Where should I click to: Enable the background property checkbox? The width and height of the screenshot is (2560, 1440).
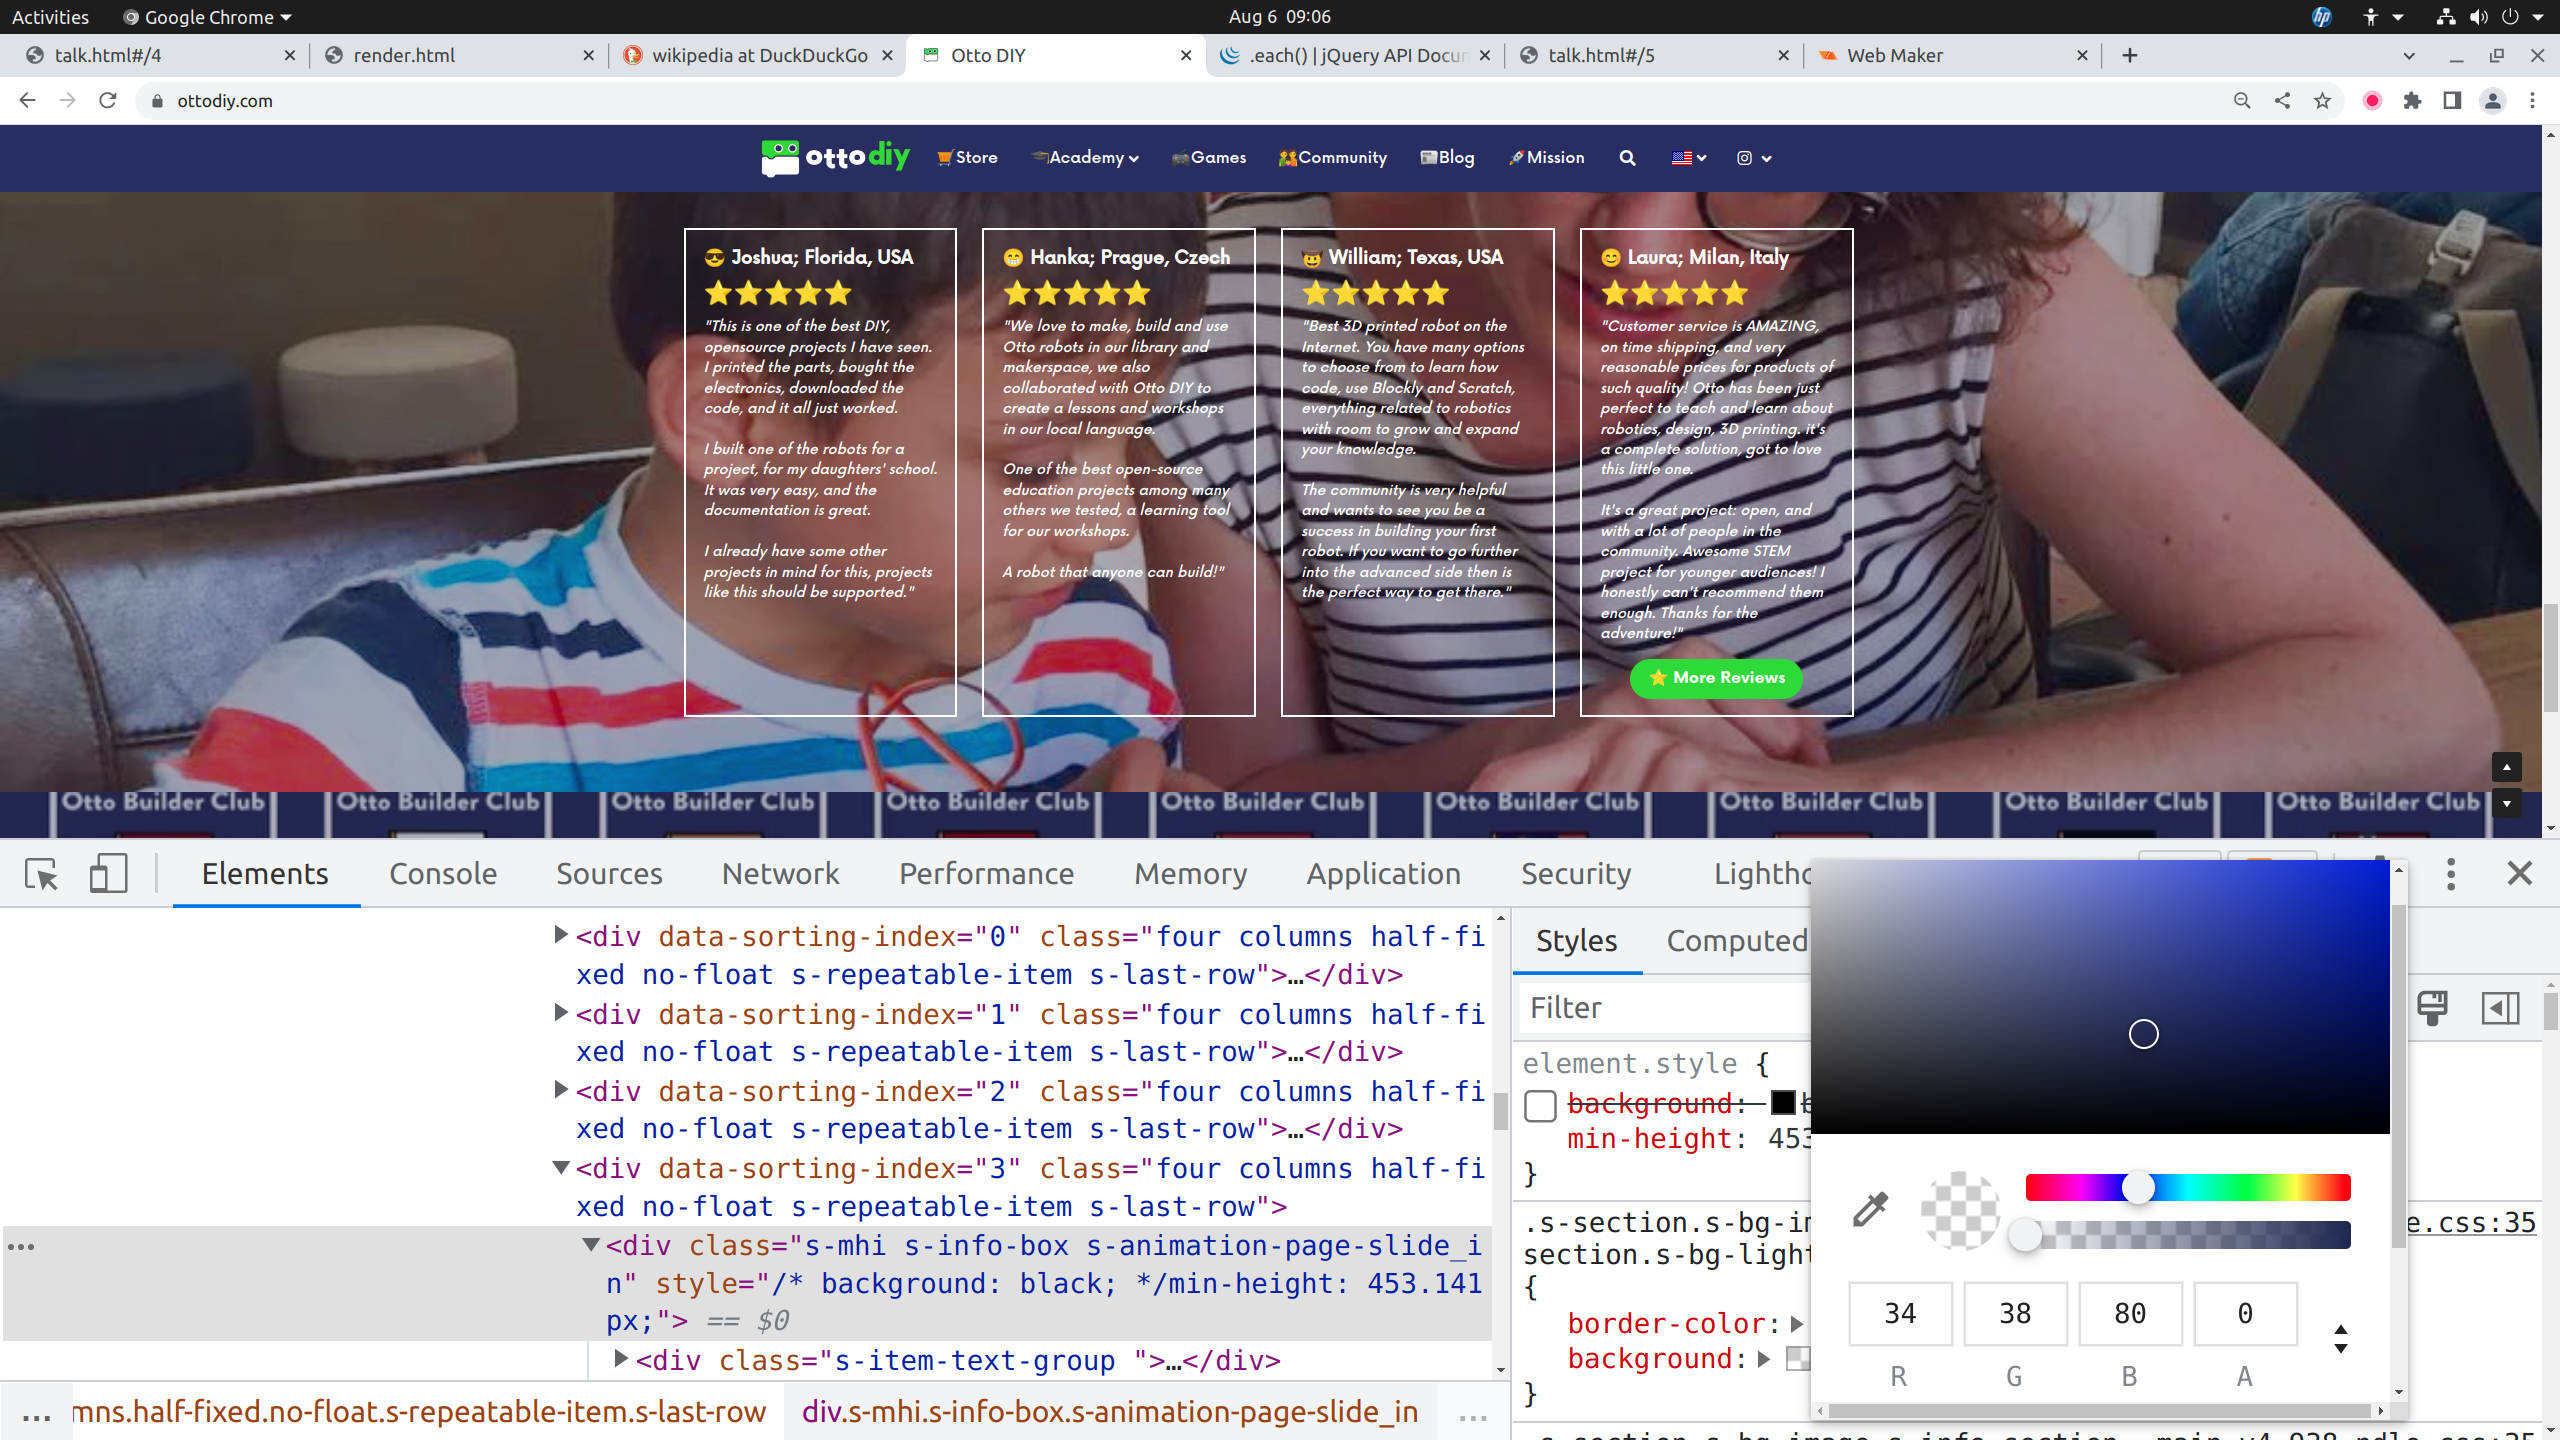(1540, 1106)
